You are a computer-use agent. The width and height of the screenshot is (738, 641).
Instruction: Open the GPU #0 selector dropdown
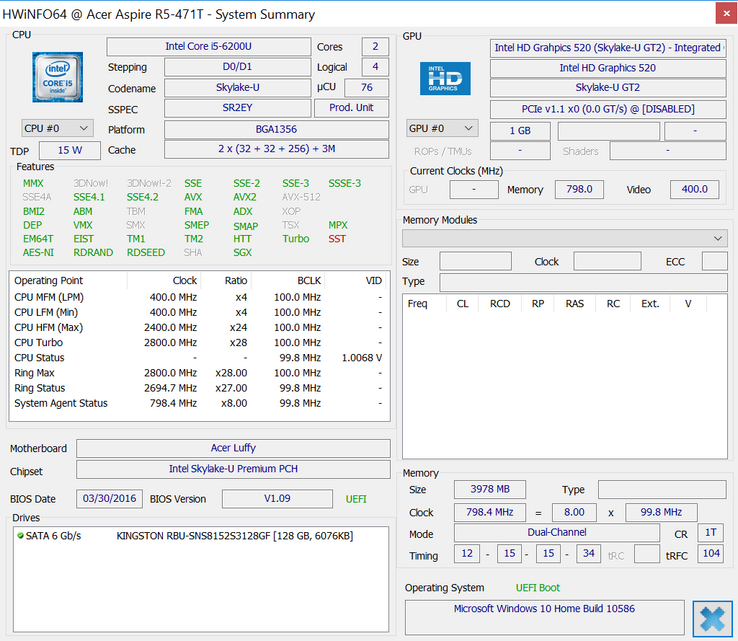tap(442, 129)
